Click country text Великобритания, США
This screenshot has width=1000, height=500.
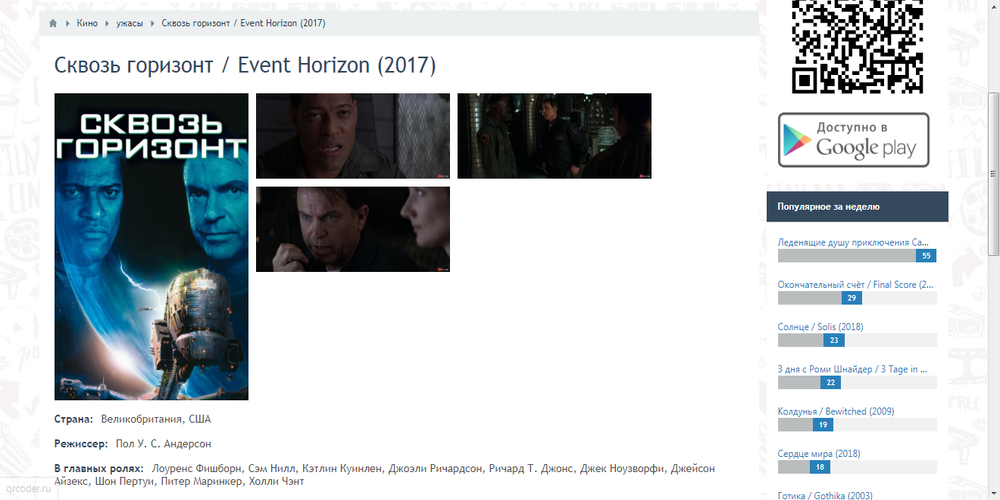[156, 419]
